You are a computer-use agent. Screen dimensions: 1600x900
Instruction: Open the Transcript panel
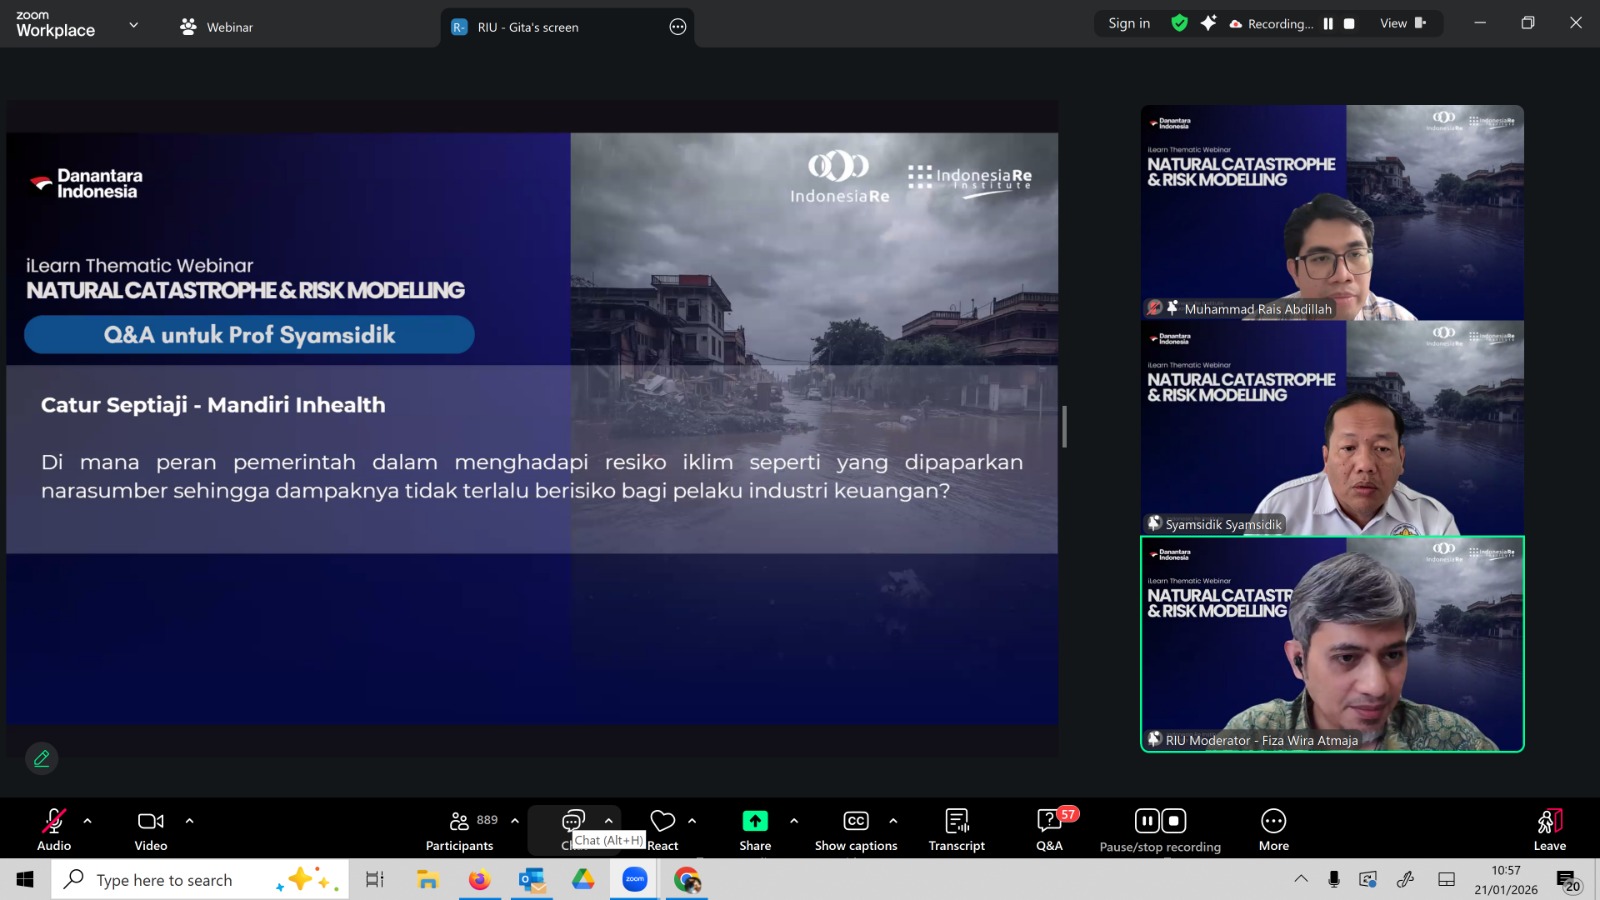[956, 830]
